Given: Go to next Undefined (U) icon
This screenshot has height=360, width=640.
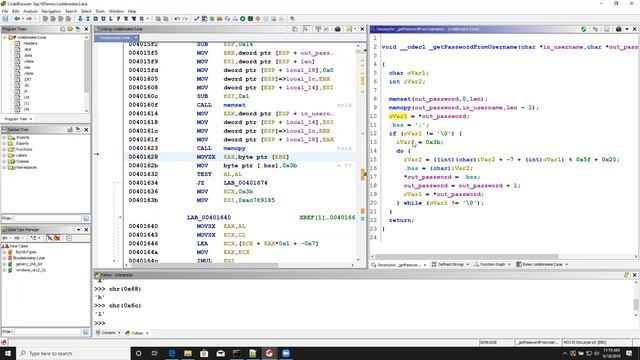Looking at the screenshot, I should [103, 19].
